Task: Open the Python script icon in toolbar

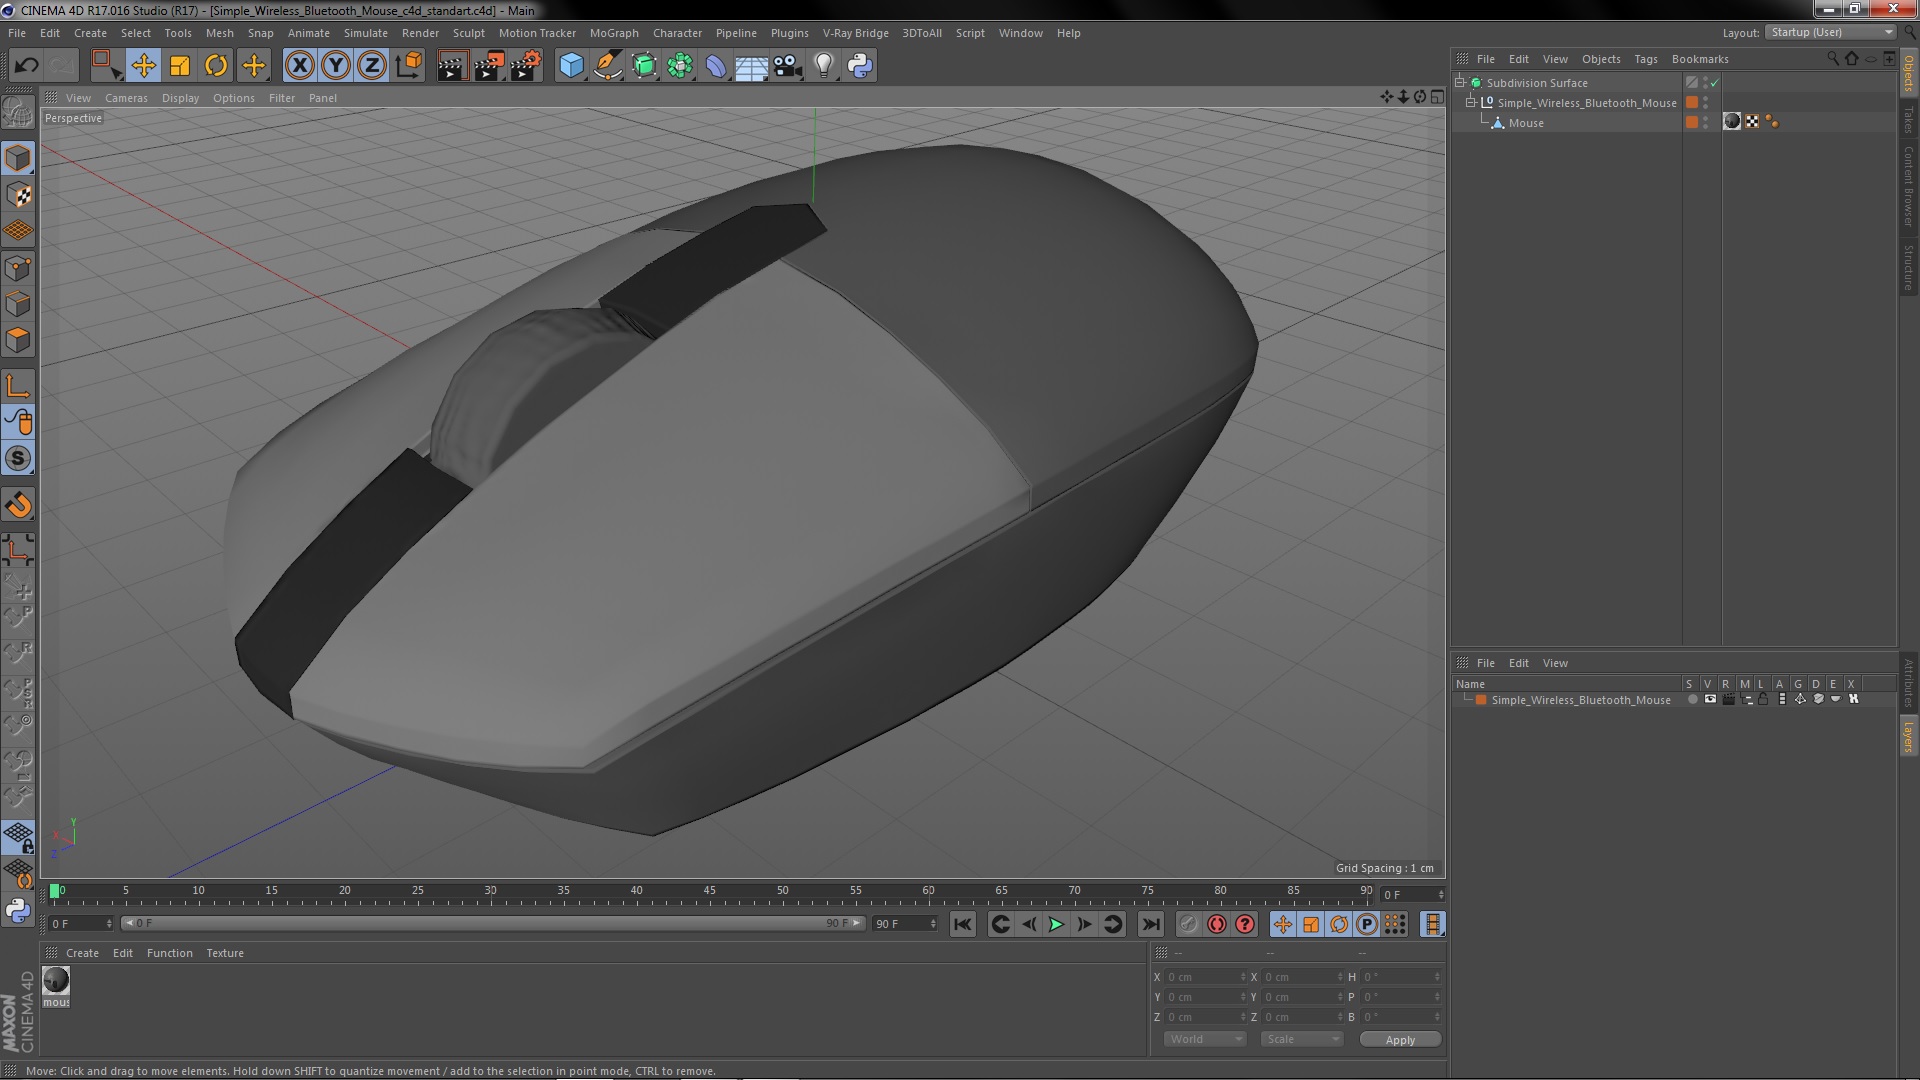Action: (x=860, y=66)
